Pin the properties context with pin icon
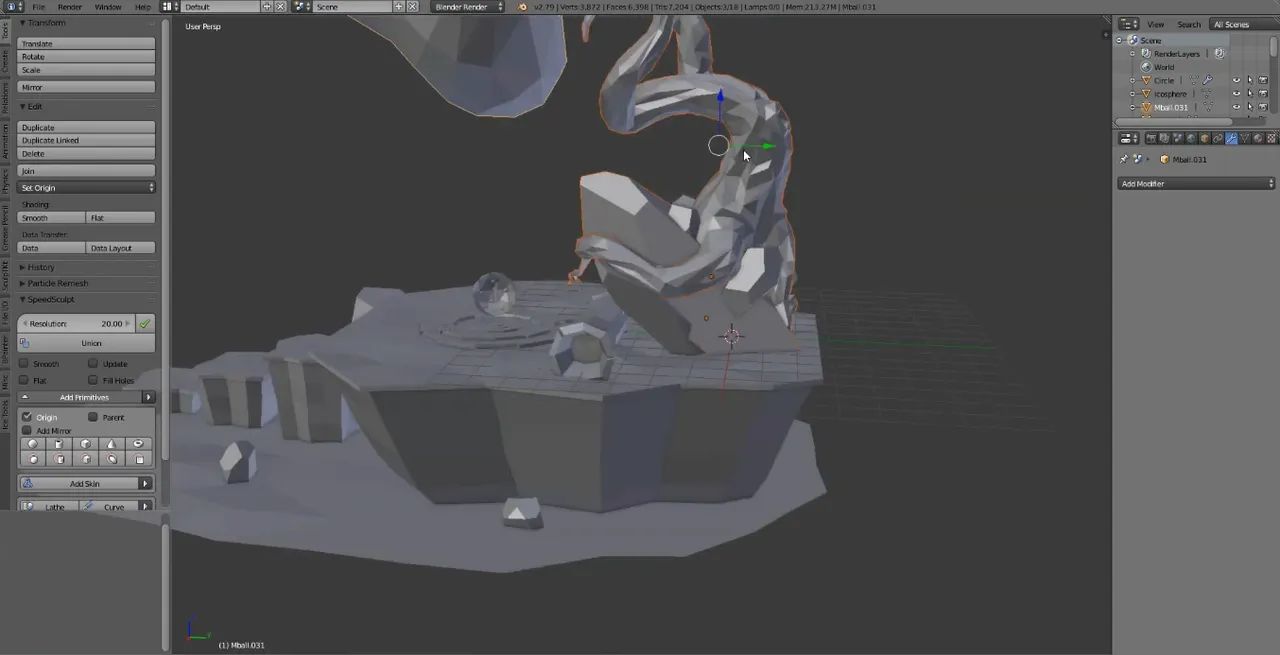Screen dimensions: 1280x655 pyautogui.click(x=1123, y=159)
